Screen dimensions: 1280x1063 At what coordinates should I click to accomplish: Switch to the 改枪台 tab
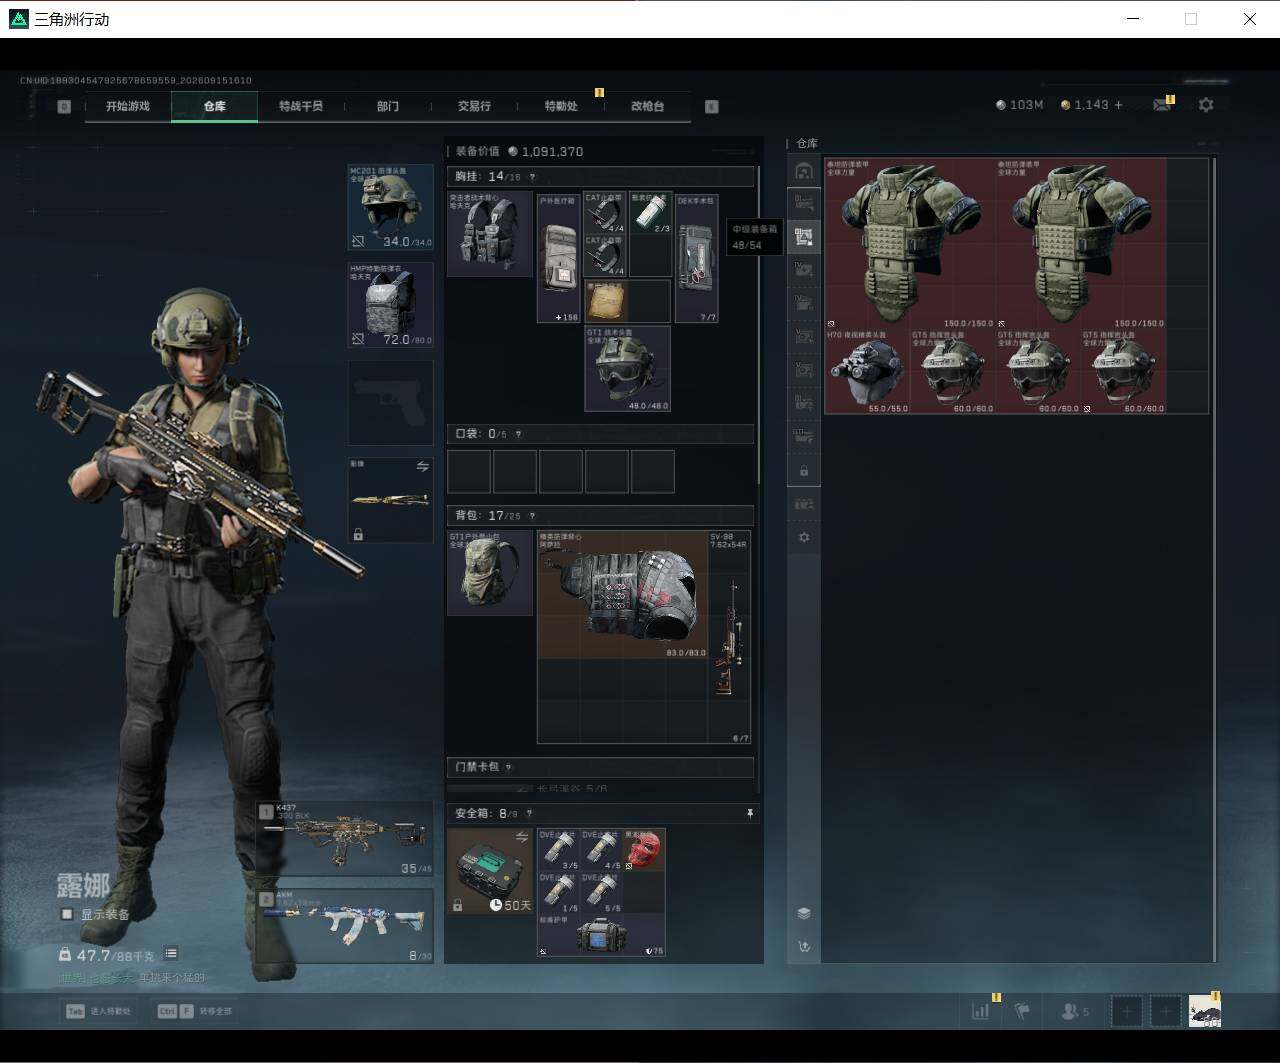[x=647, y=106]
